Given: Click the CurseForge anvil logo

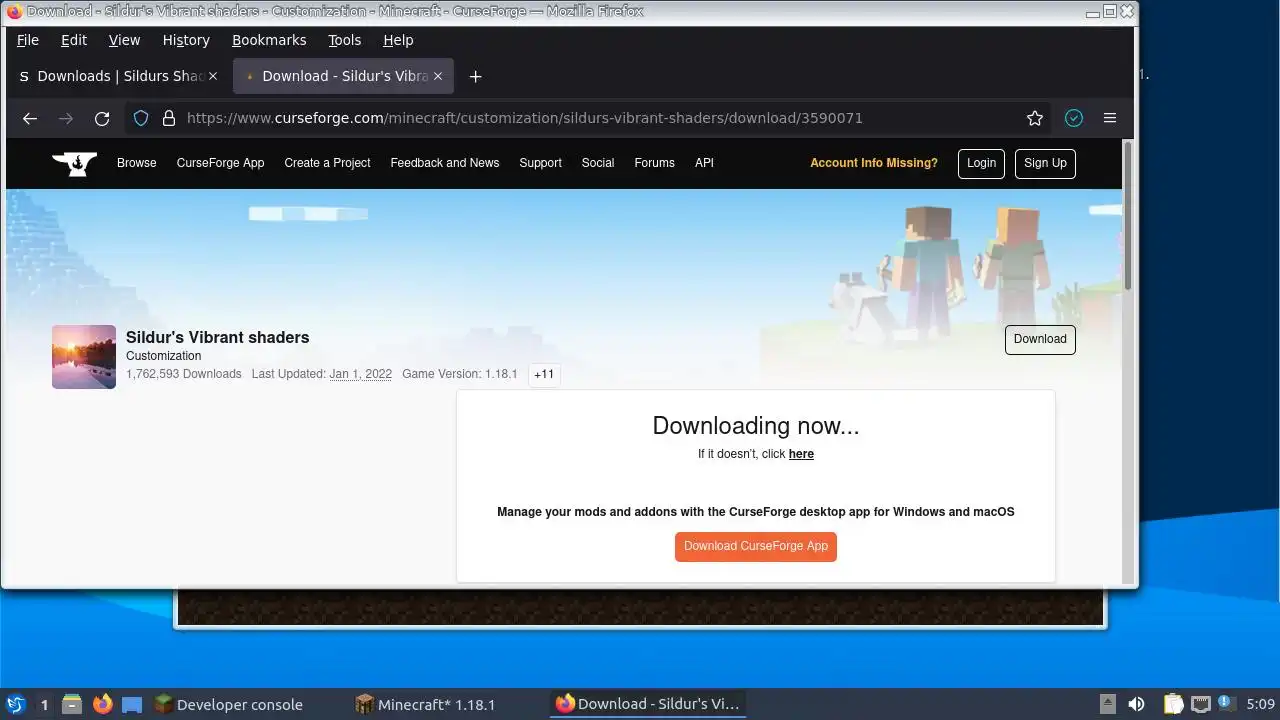Looking at the screenshot, I should 74,163.
